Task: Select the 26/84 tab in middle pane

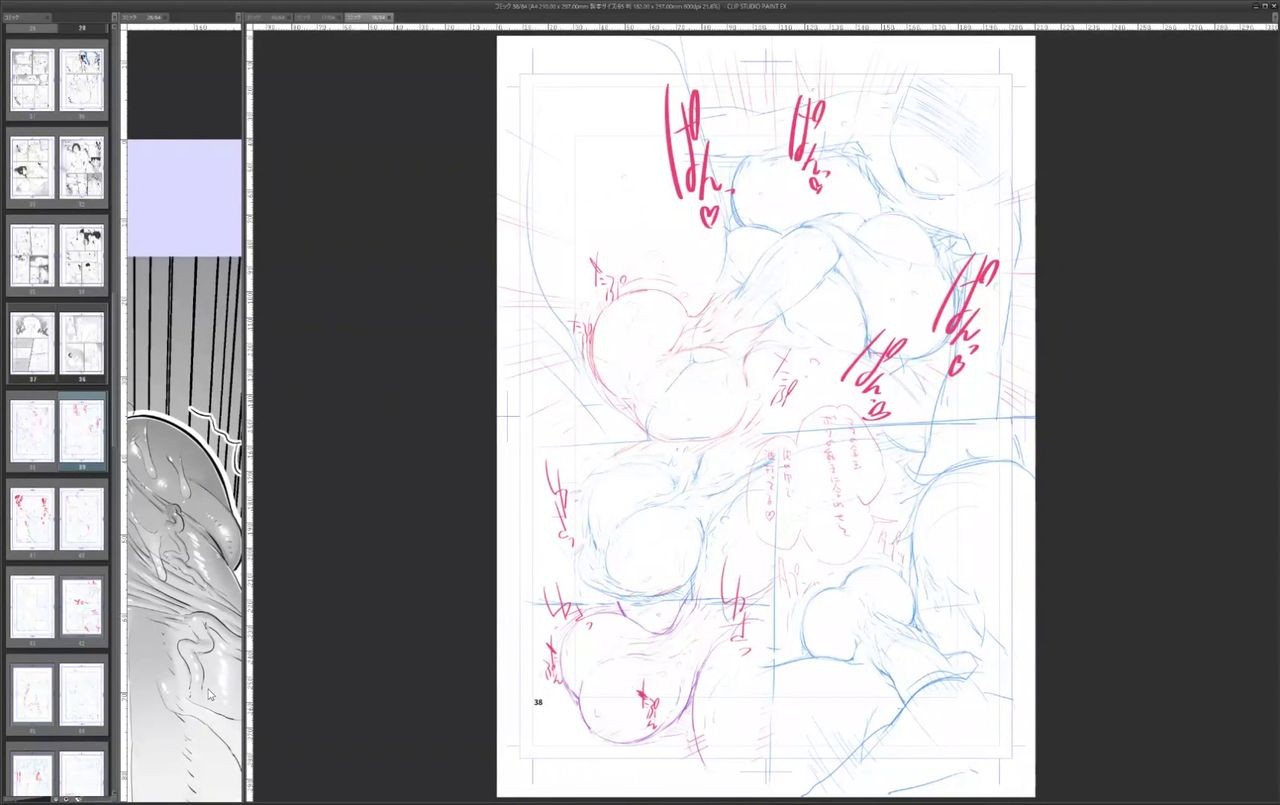Action: click(142, 17)
